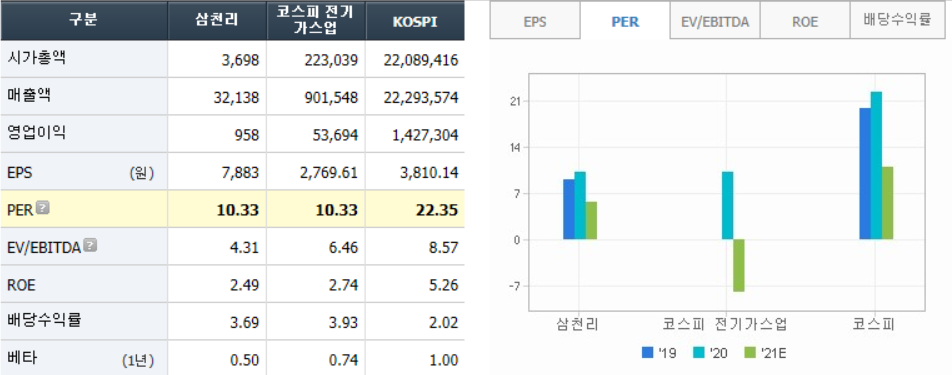This screenshot has height=375, width=952.
Task: Select the ROE row label
Action: [22, 285]
